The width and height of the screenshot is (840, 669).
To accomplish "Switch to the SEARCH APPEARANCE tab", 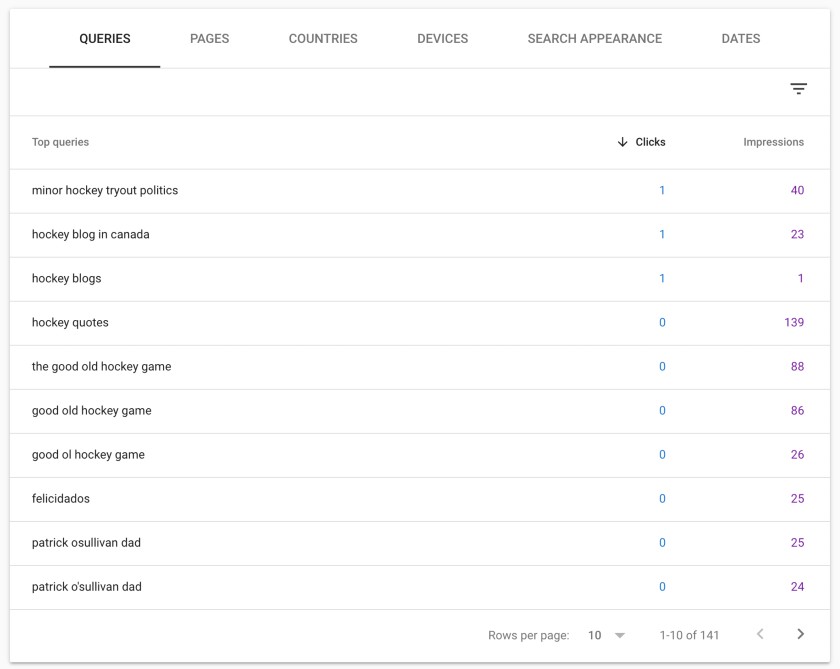I will point(592,38).
